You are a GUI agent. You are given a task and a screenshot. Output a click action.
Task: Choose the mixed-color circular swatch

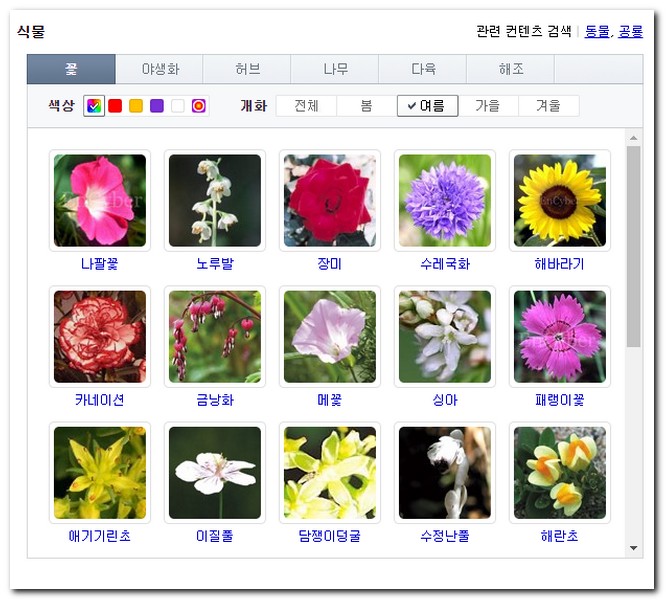[198, 106]
